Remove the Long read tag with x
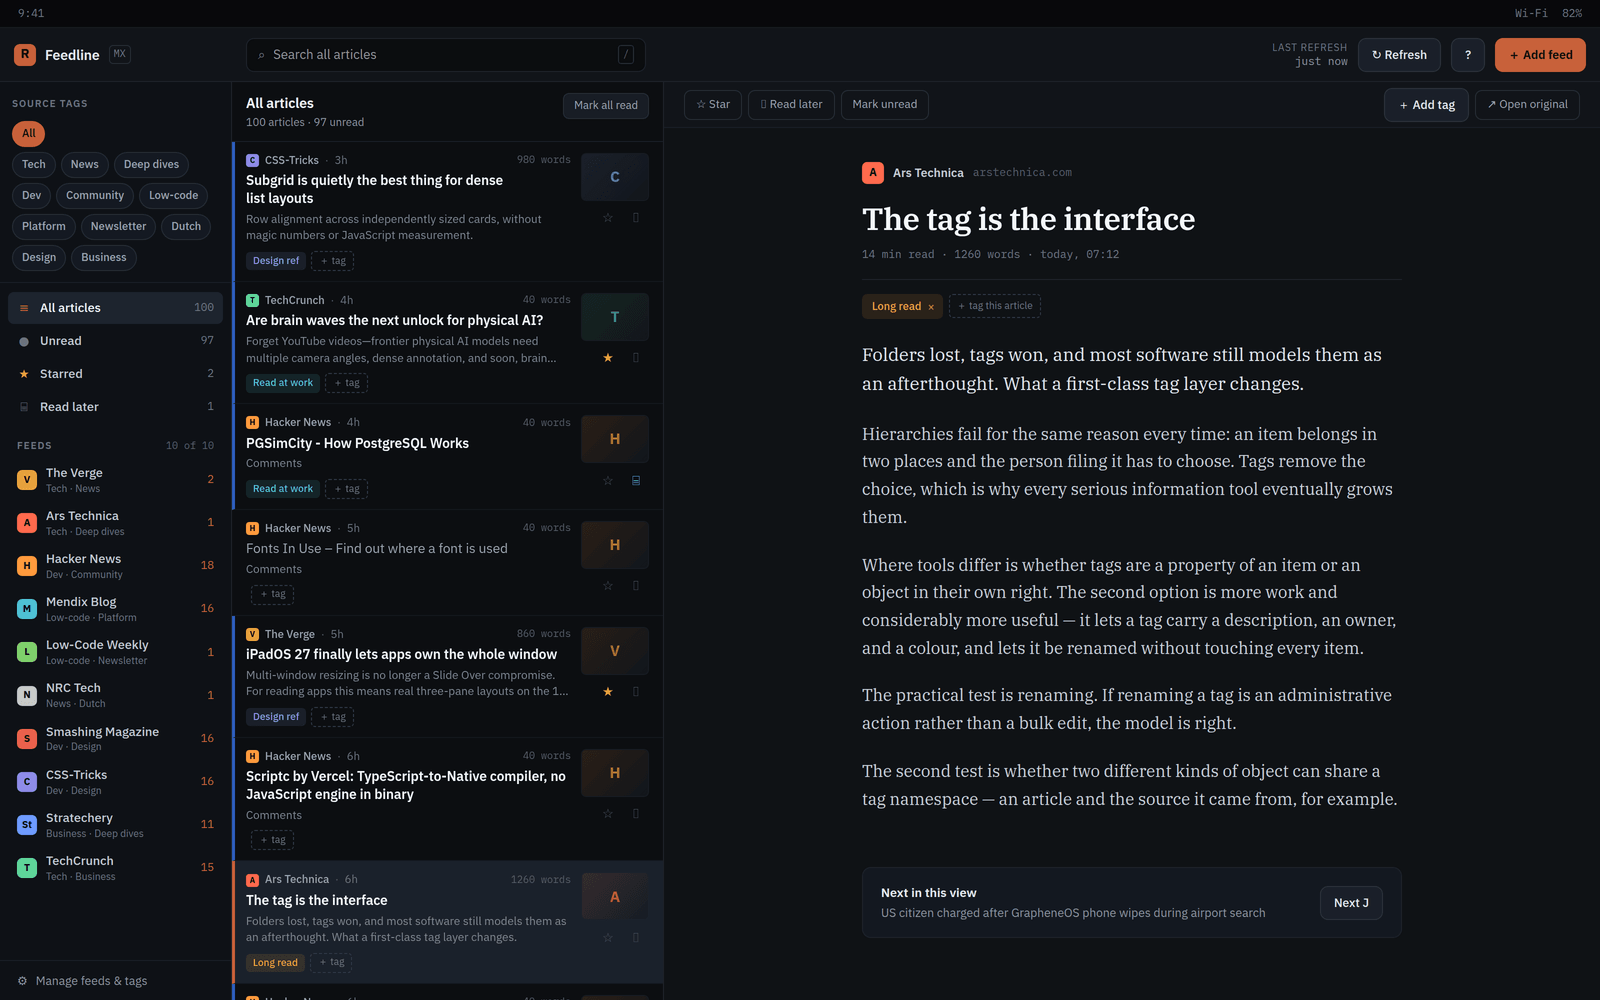The width and height of the screenshot is (1600, 1000). click(931, 307)
